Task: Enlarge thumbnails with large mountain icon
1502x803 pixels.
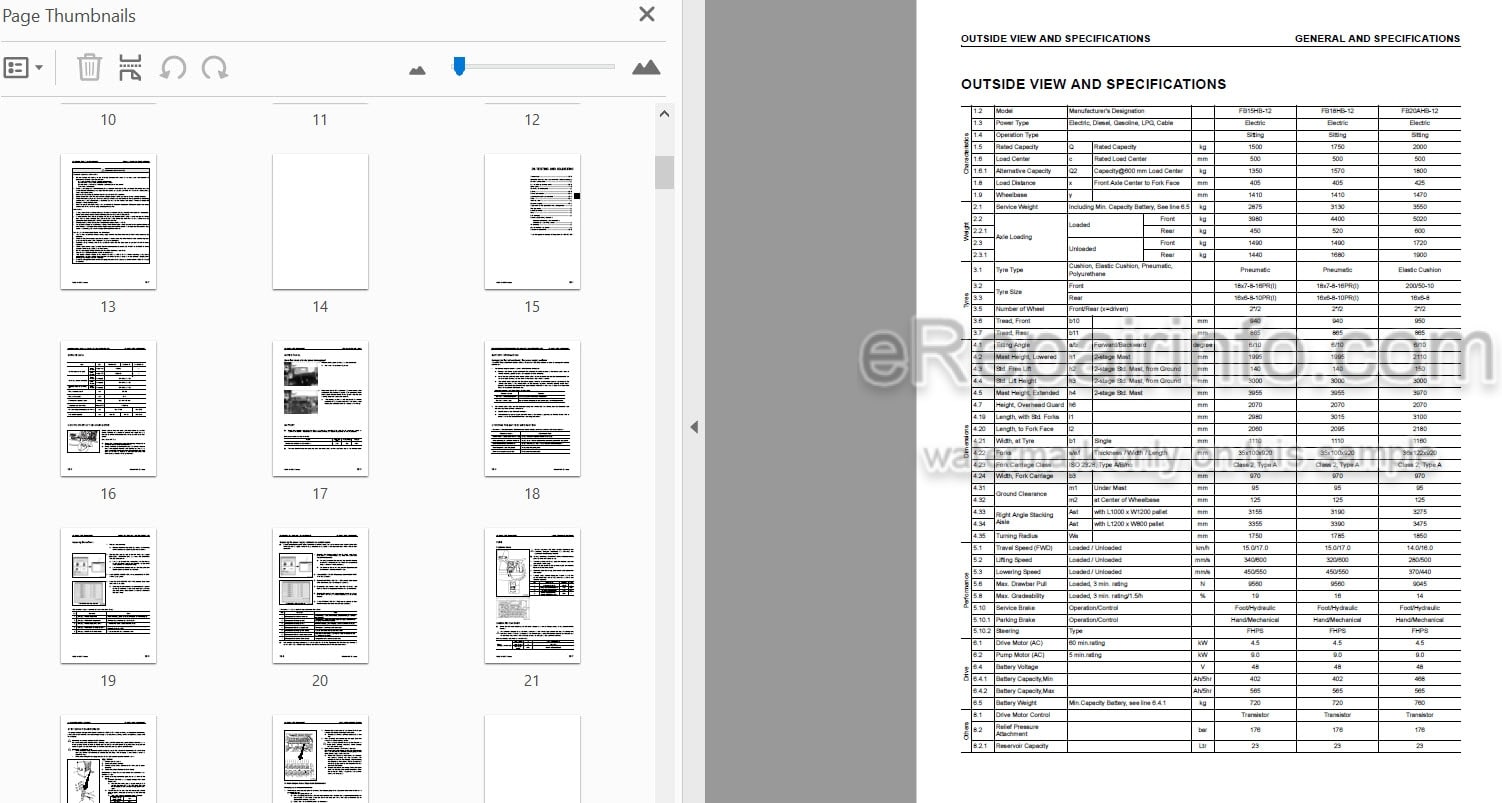Action: tap(646, 68)
